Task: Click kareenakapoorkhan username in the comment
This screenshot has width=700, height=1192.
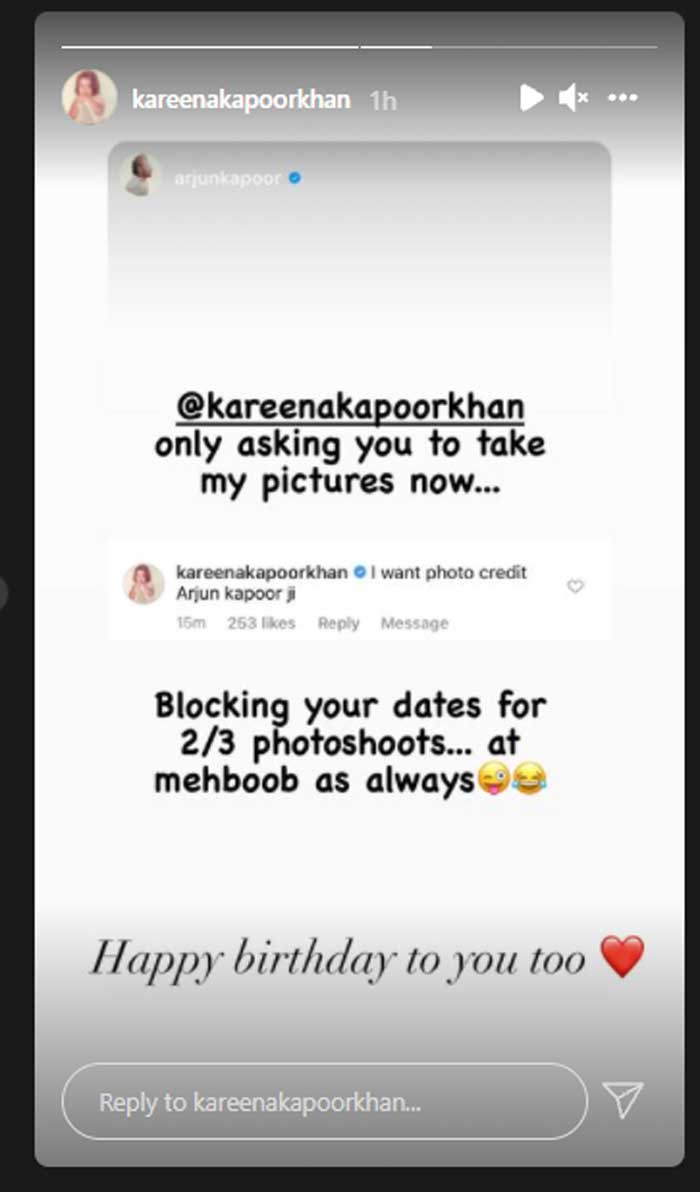Action: [x=261, y=572]
